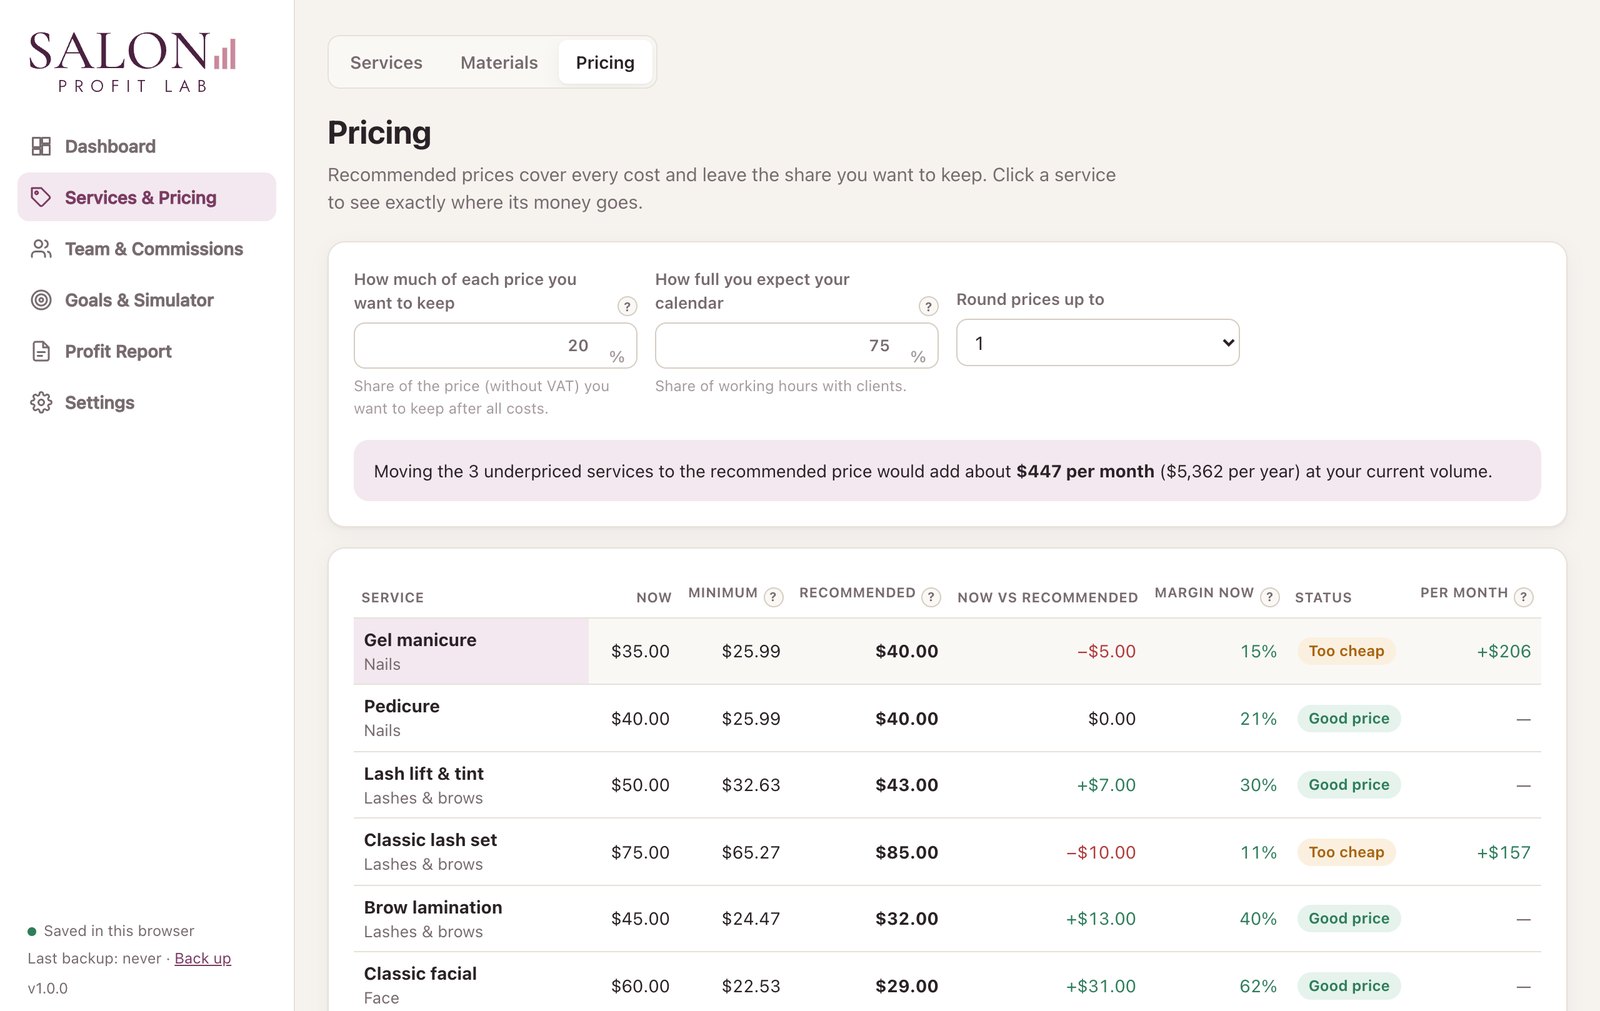Open Team & Commissions in sidebar
The image size is (1600, 1011).
[x=147, y=249]
